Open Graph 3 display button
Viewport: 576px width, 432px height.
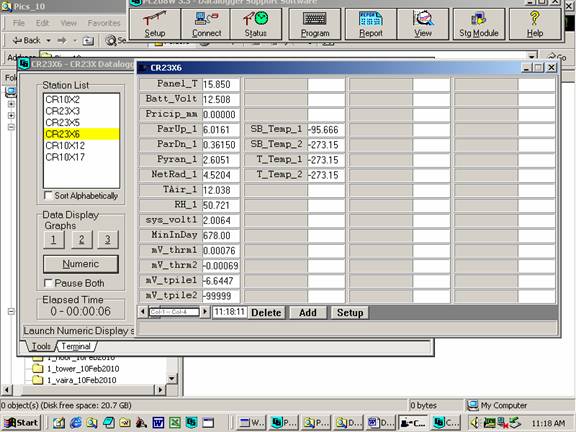pyautogui.click(x=108, y=240)
